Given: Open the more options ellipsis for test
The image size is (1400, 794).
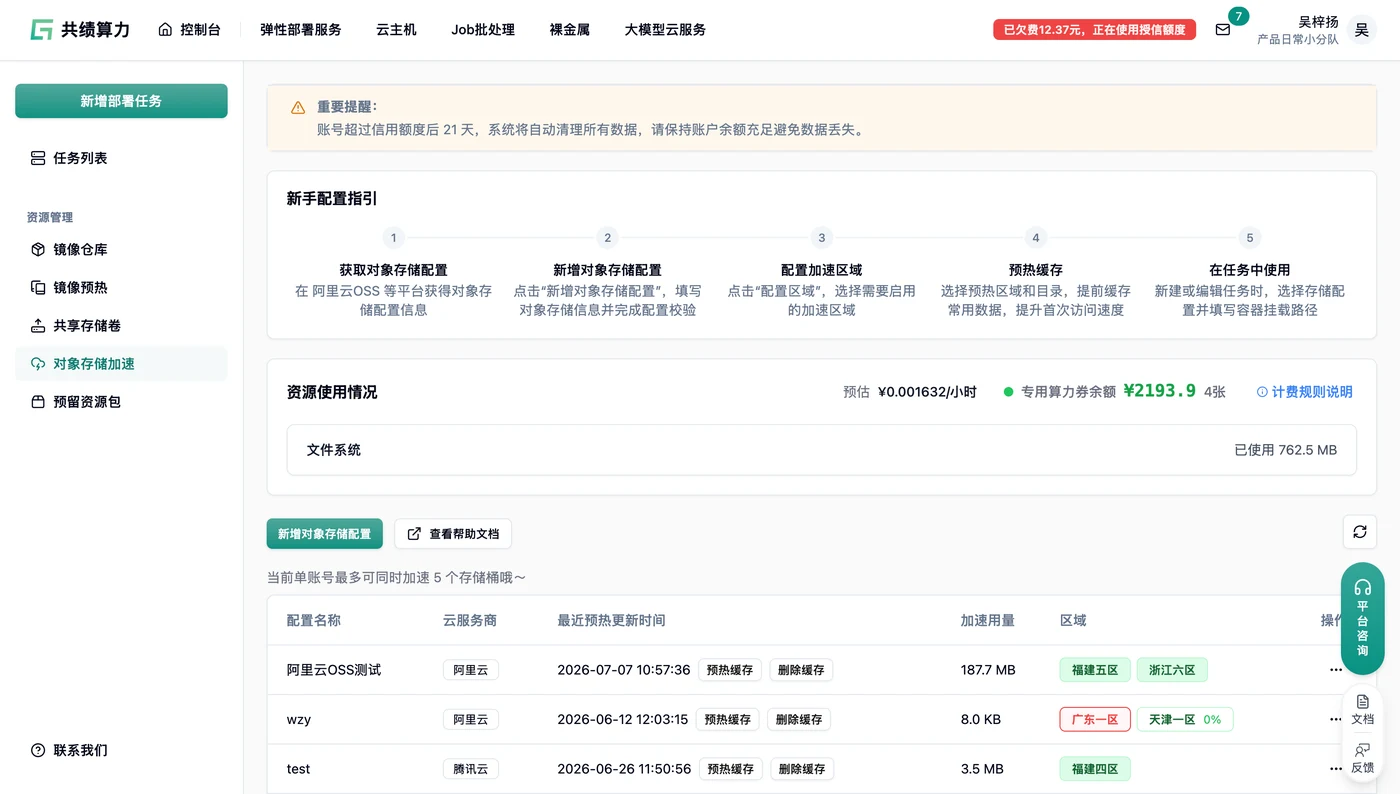Looking at the screenshot, I should point(1336,769).
